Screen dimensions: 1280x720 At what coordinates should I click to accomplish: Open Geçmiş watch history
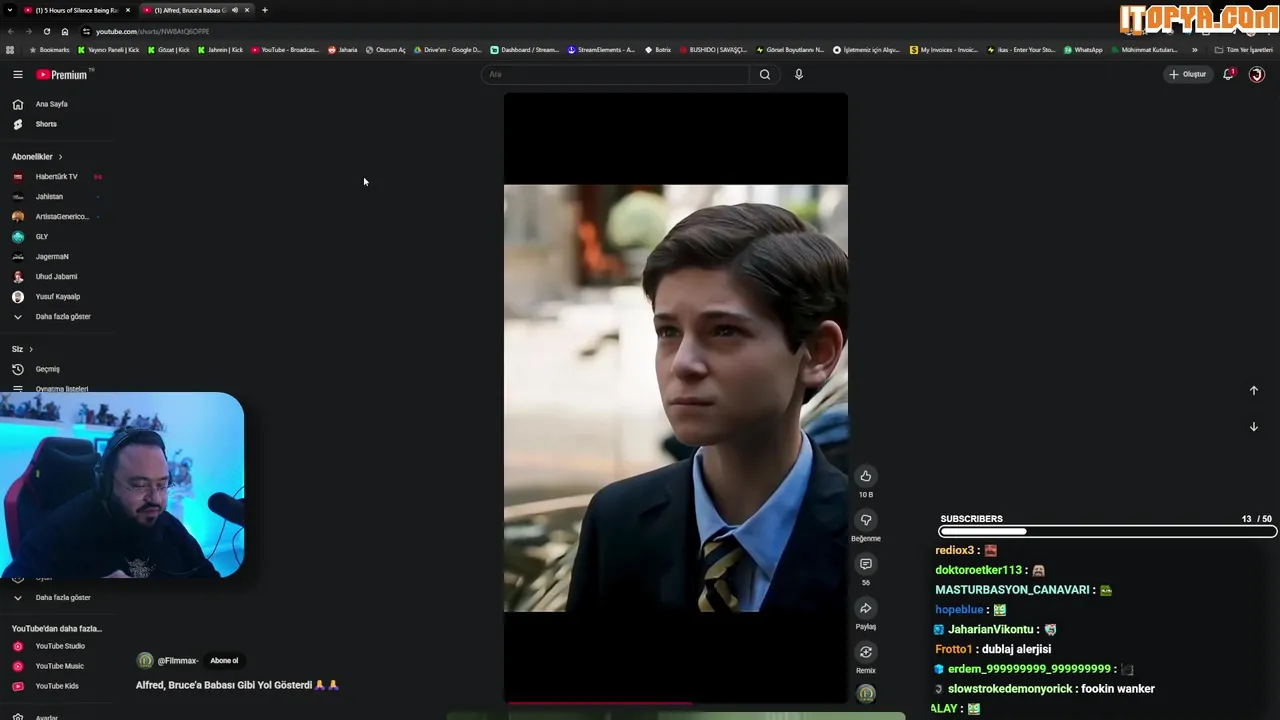pyautogui.click(x=46, y=369)
